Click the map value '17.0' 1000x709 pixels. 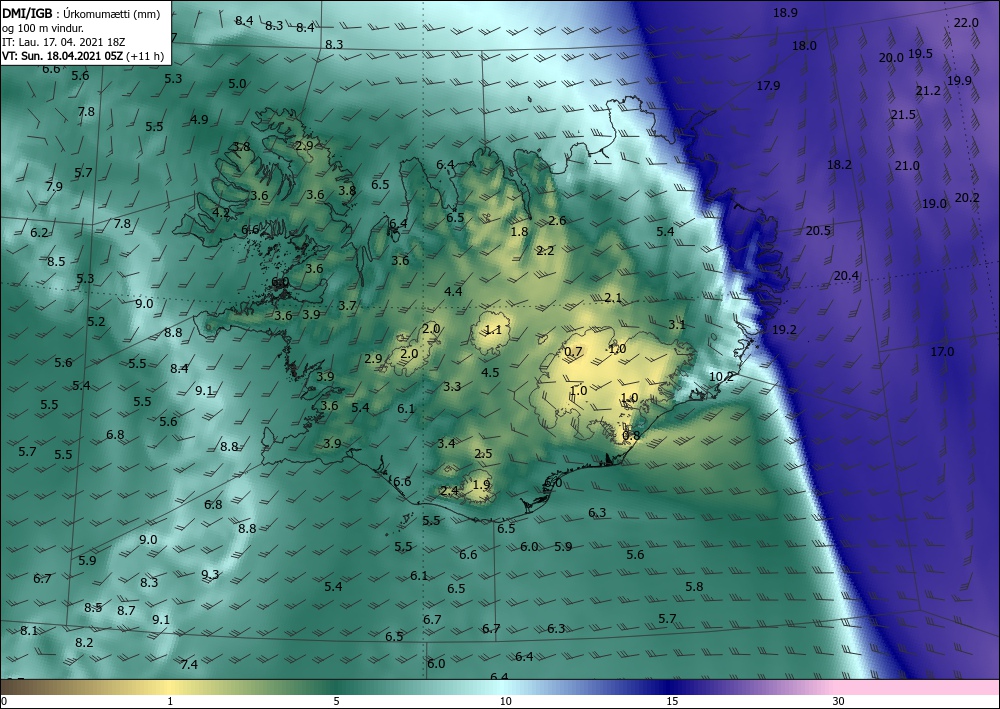[x=942, y=352]
